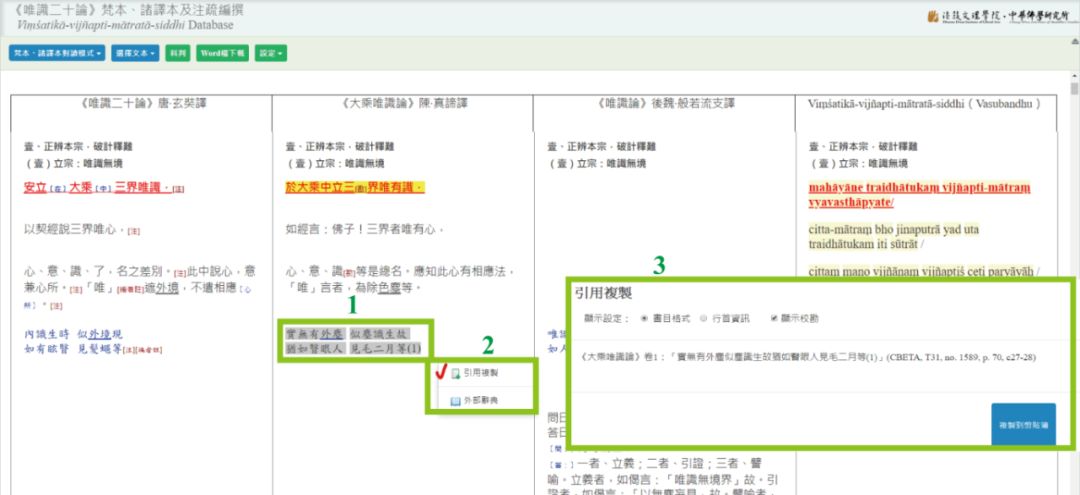Open the 梵本、諸譯本對讀模式 dropdown

pyautogui.click(x=56, y=53)
